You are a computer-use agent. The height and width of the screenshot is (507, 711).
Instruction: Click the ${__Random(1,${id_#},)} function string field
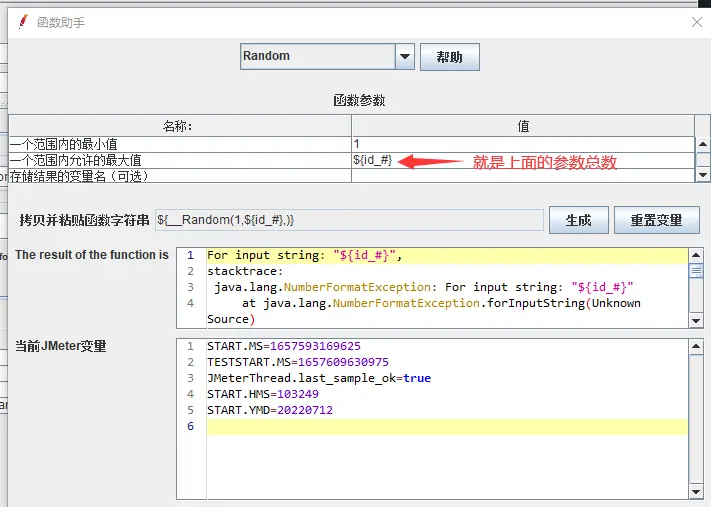click(x=348, y=220)
